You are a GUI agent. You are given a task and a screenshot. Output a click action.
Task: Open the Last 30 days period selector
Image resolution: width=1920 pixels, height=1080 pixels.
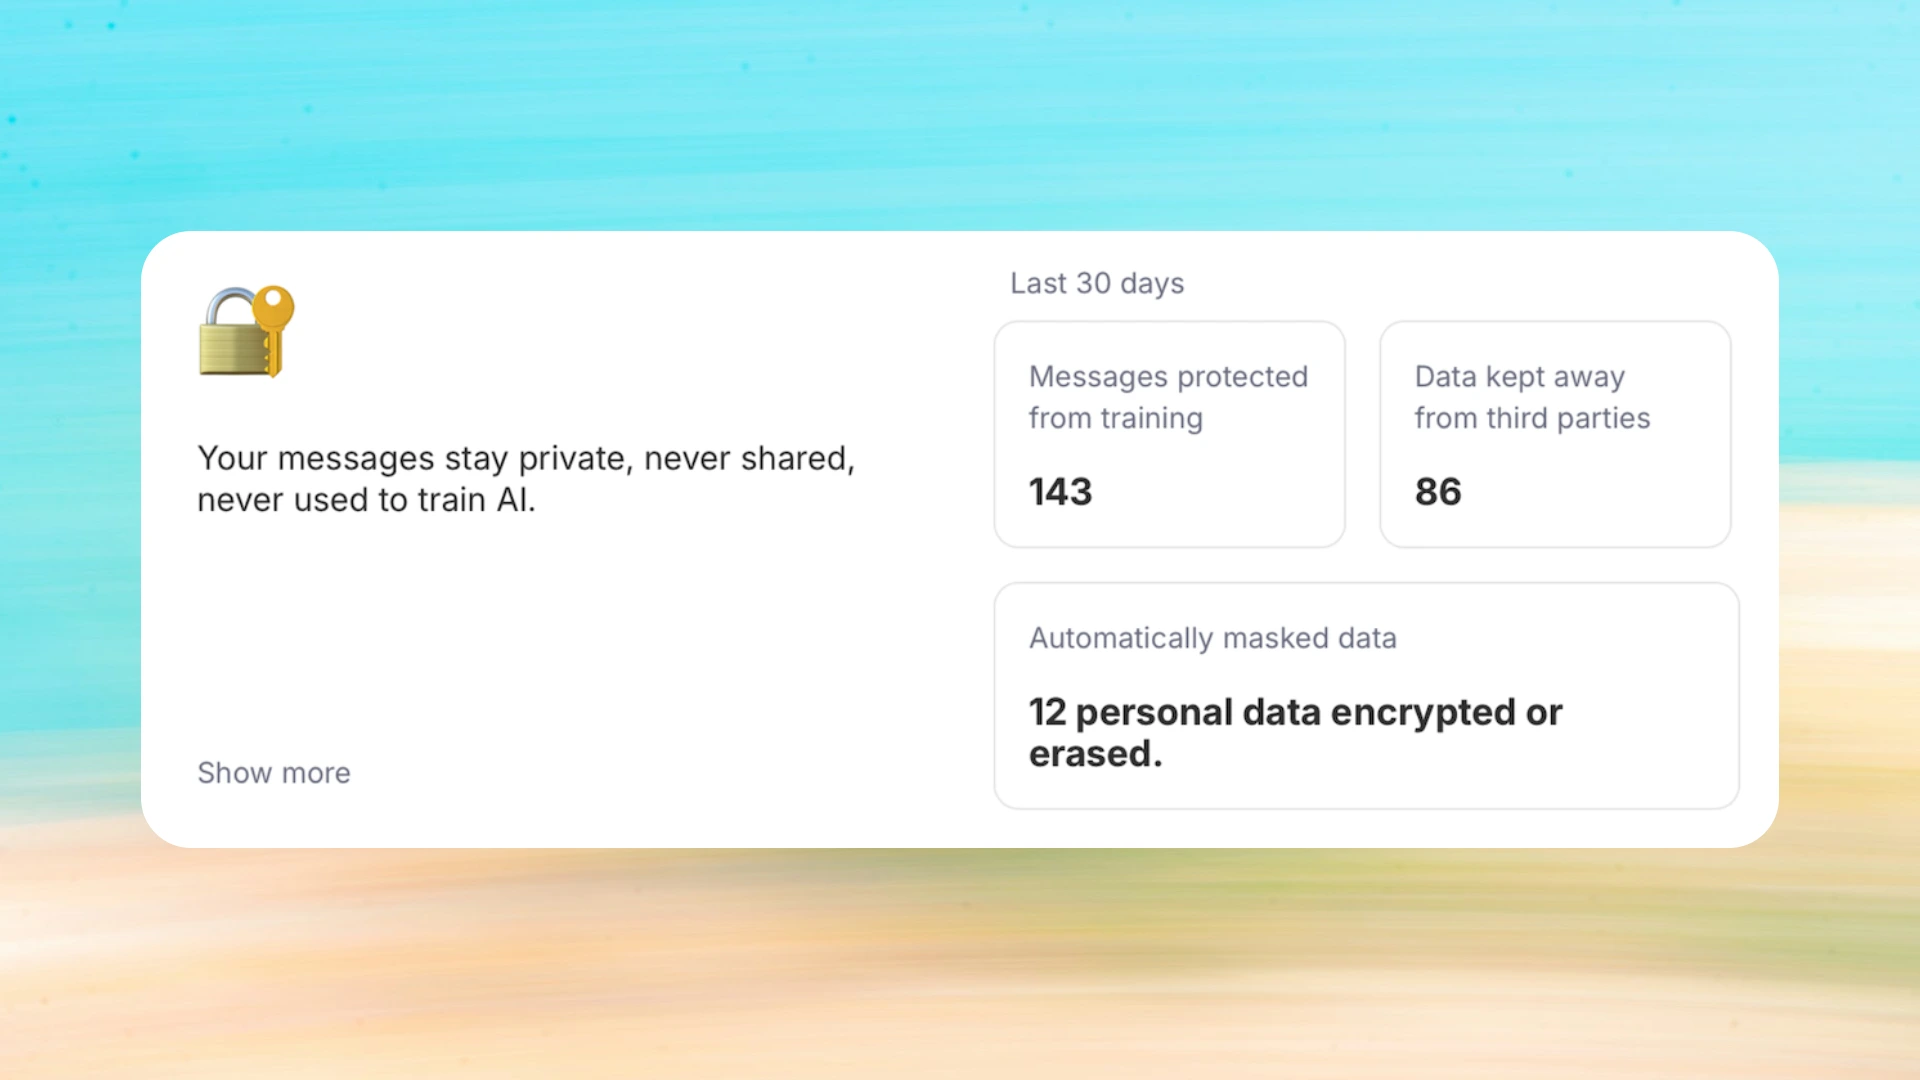[1097, 283]
